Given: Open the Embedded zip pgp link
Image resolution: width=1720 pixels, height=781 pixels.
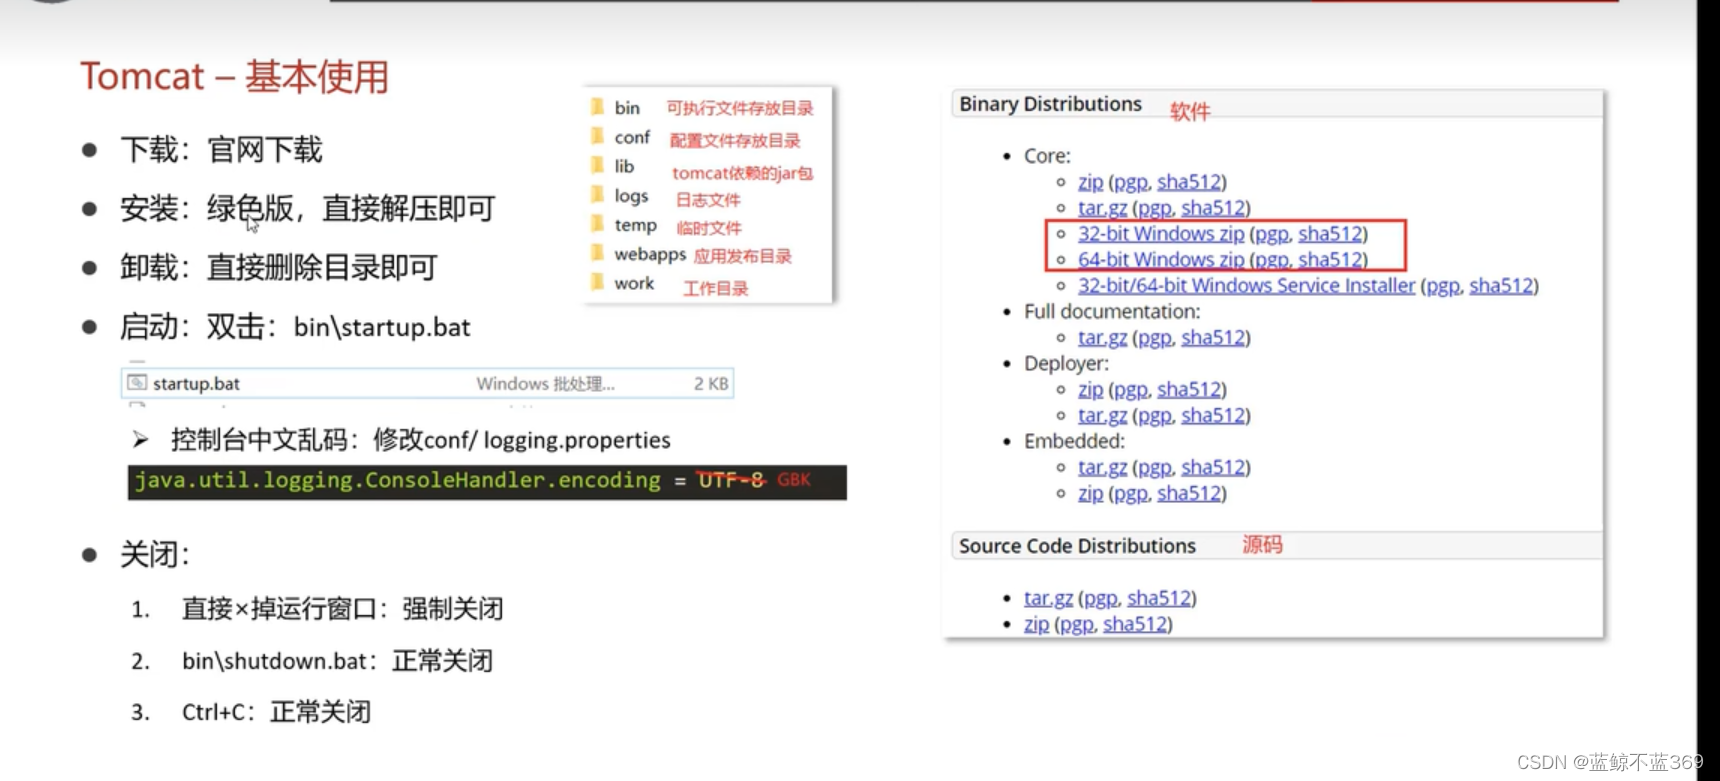Looking at the screenshot, I should (1131, 495).
